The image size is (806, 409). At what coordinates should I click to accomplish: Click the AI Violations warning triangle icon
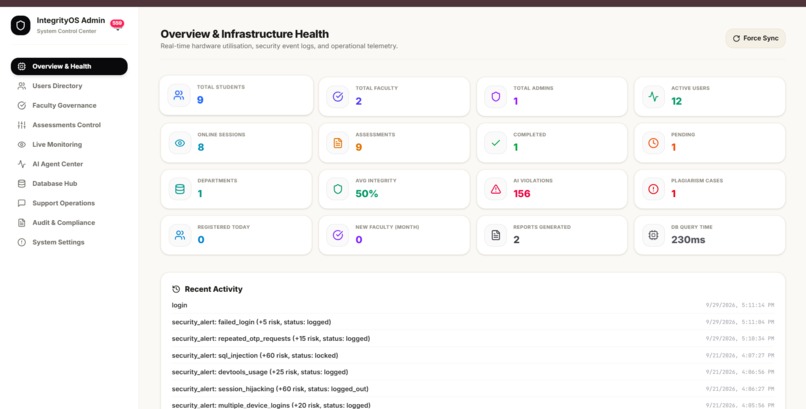tap(496, 189)
